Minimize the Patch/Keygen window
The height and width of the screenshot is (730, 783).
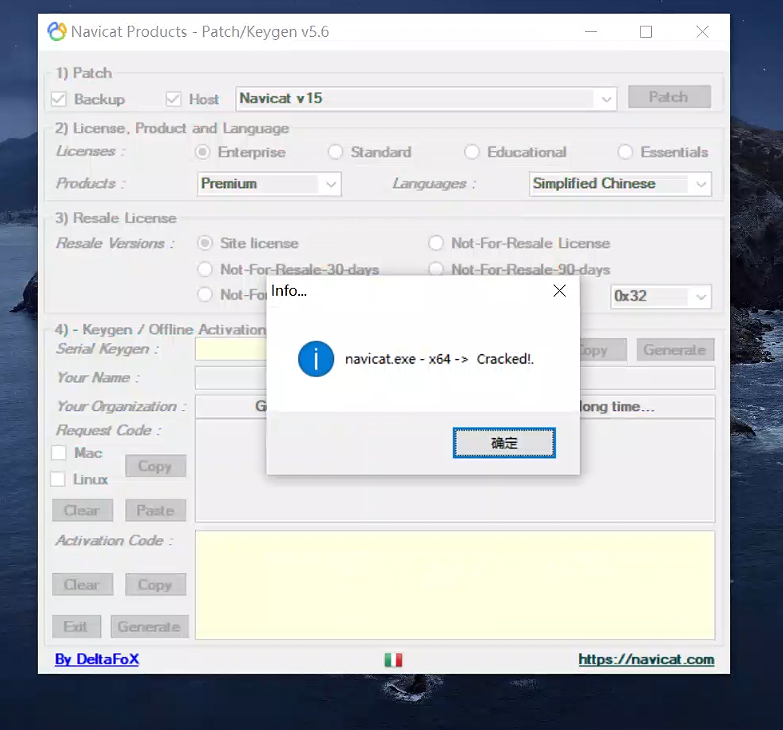(591, 31)
